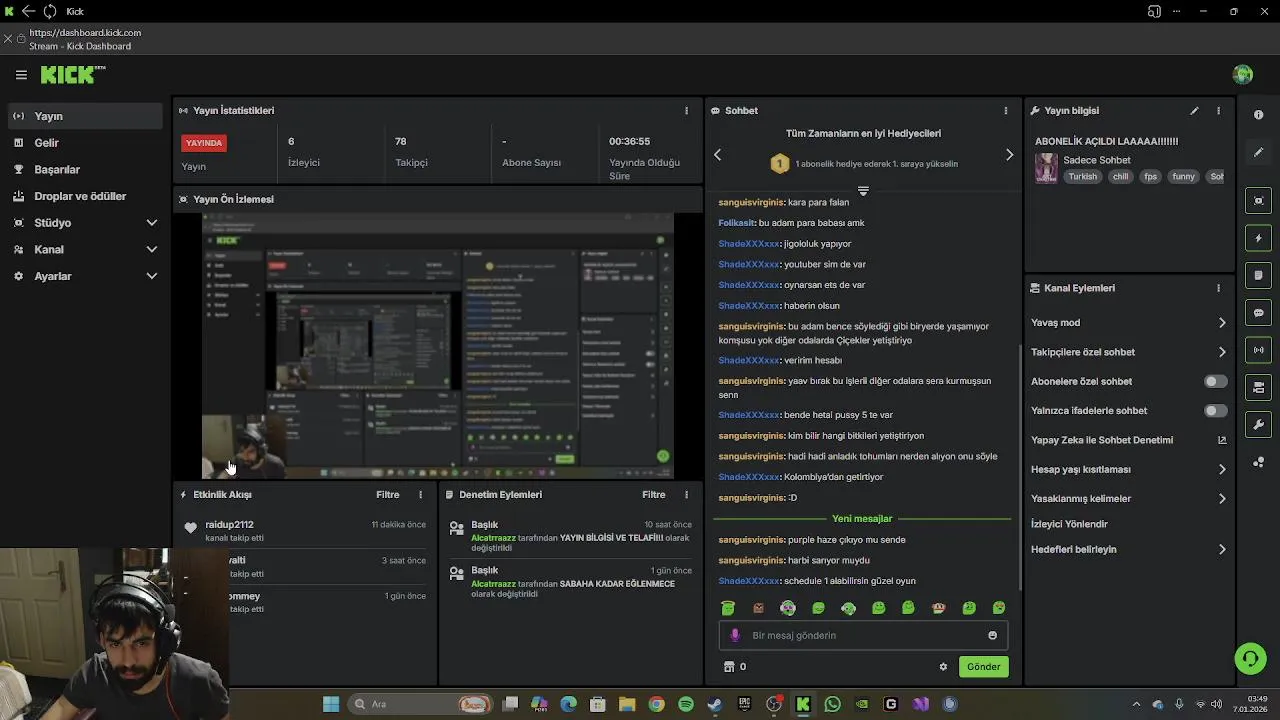Expand Yasaklanmış kelimeler options
This screenshot has height=720, width=1280.
1221,498
